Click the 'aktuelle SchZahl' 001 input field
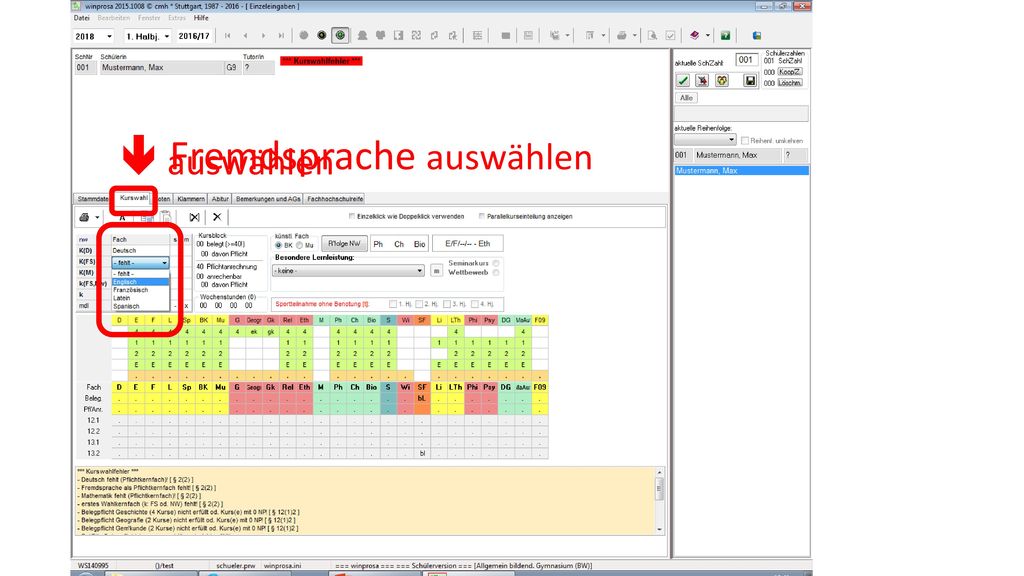Viewport: 1024px width, 576px height. click(746, 59)
